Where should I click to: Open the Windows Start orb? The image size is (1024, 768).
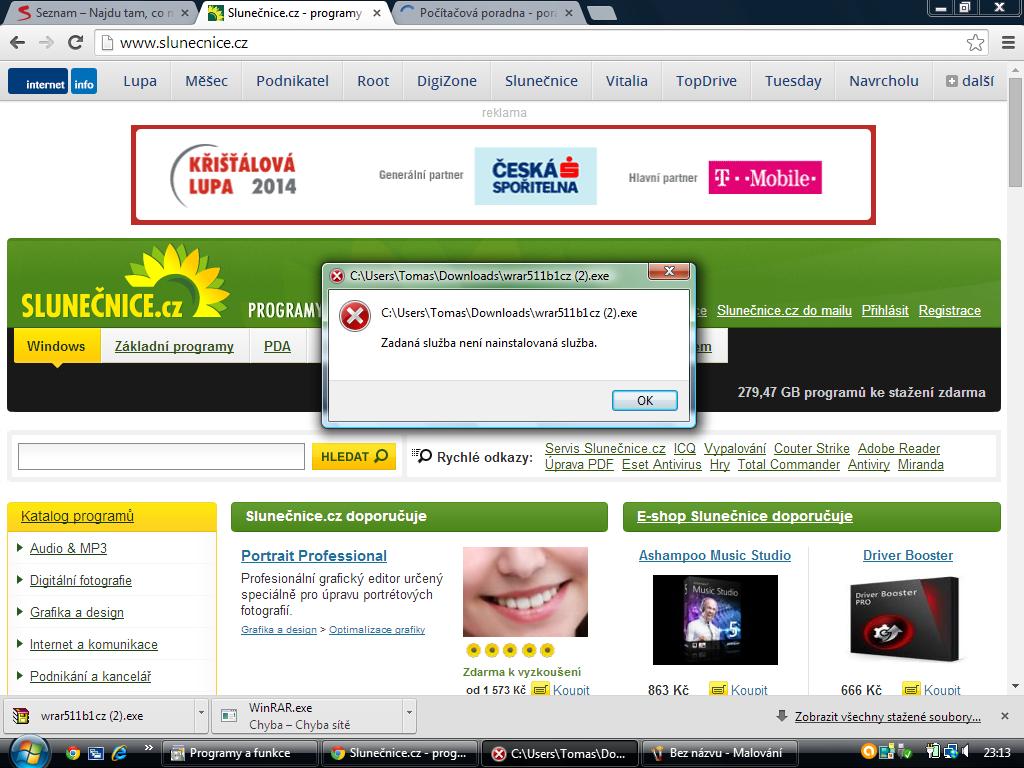coord(28,752)
